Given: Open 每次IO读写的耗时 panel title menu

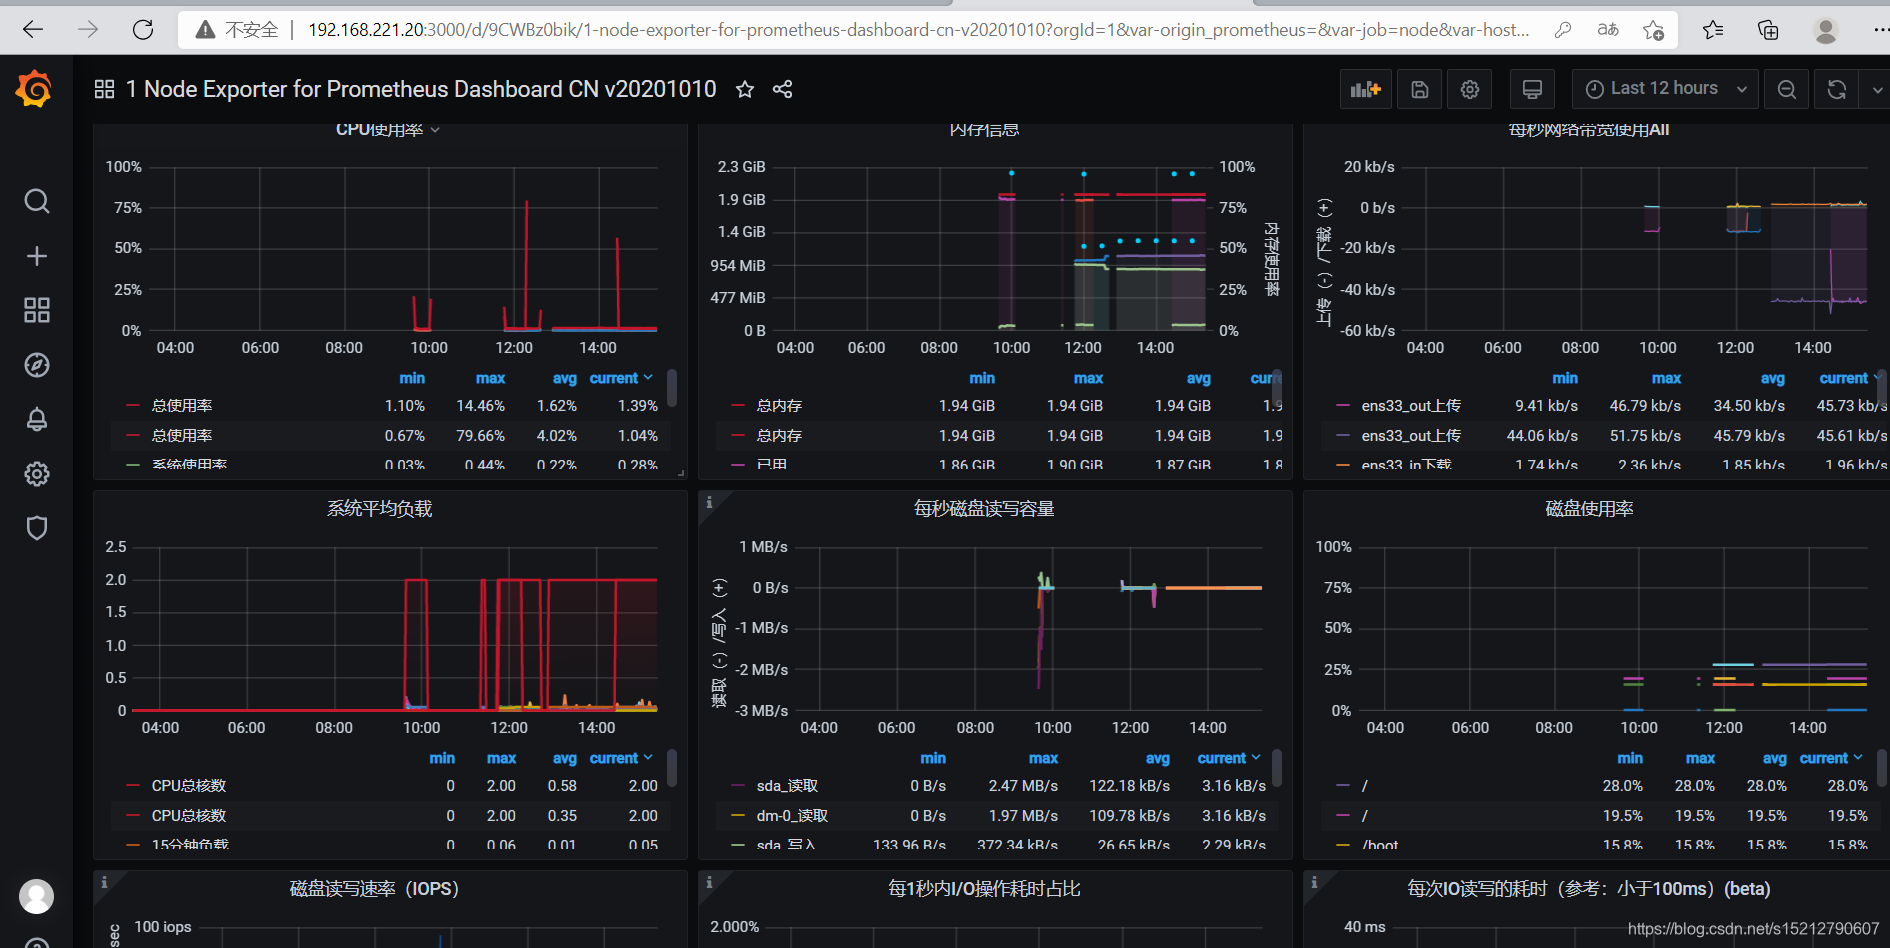Looking at the screenshot, I should [x=1589, y=889].
